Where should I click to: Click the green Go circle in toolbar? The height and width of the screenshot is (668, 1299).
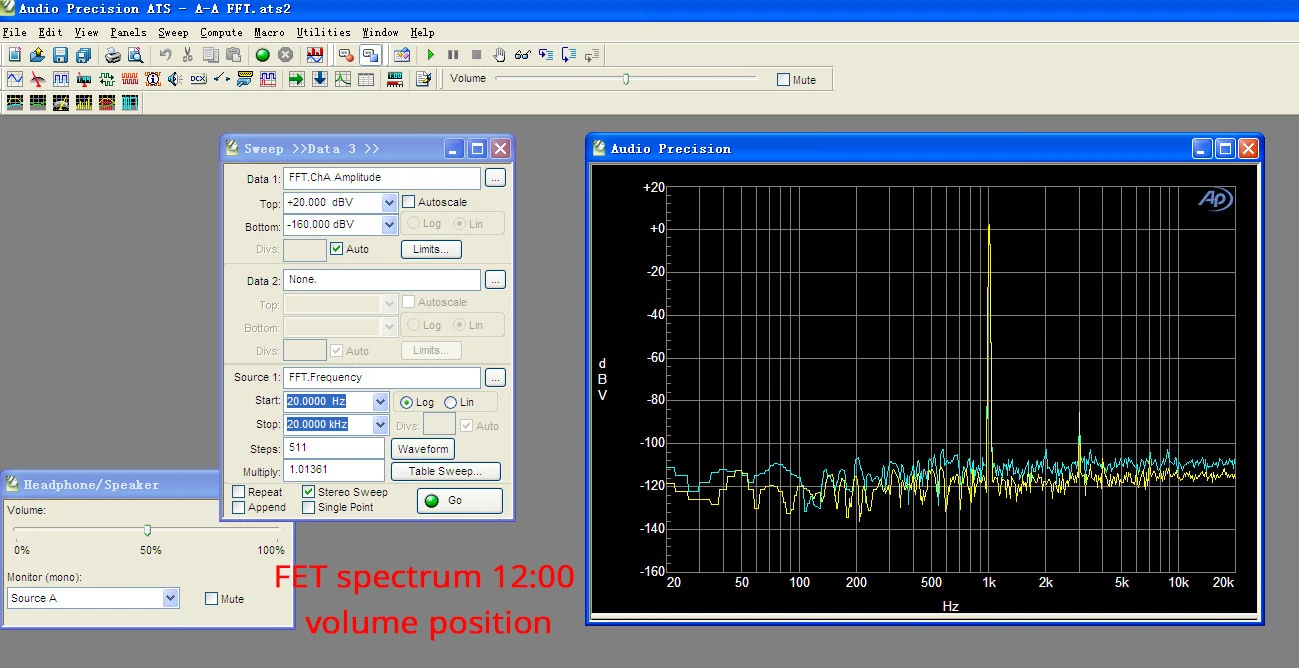[262, 55]
